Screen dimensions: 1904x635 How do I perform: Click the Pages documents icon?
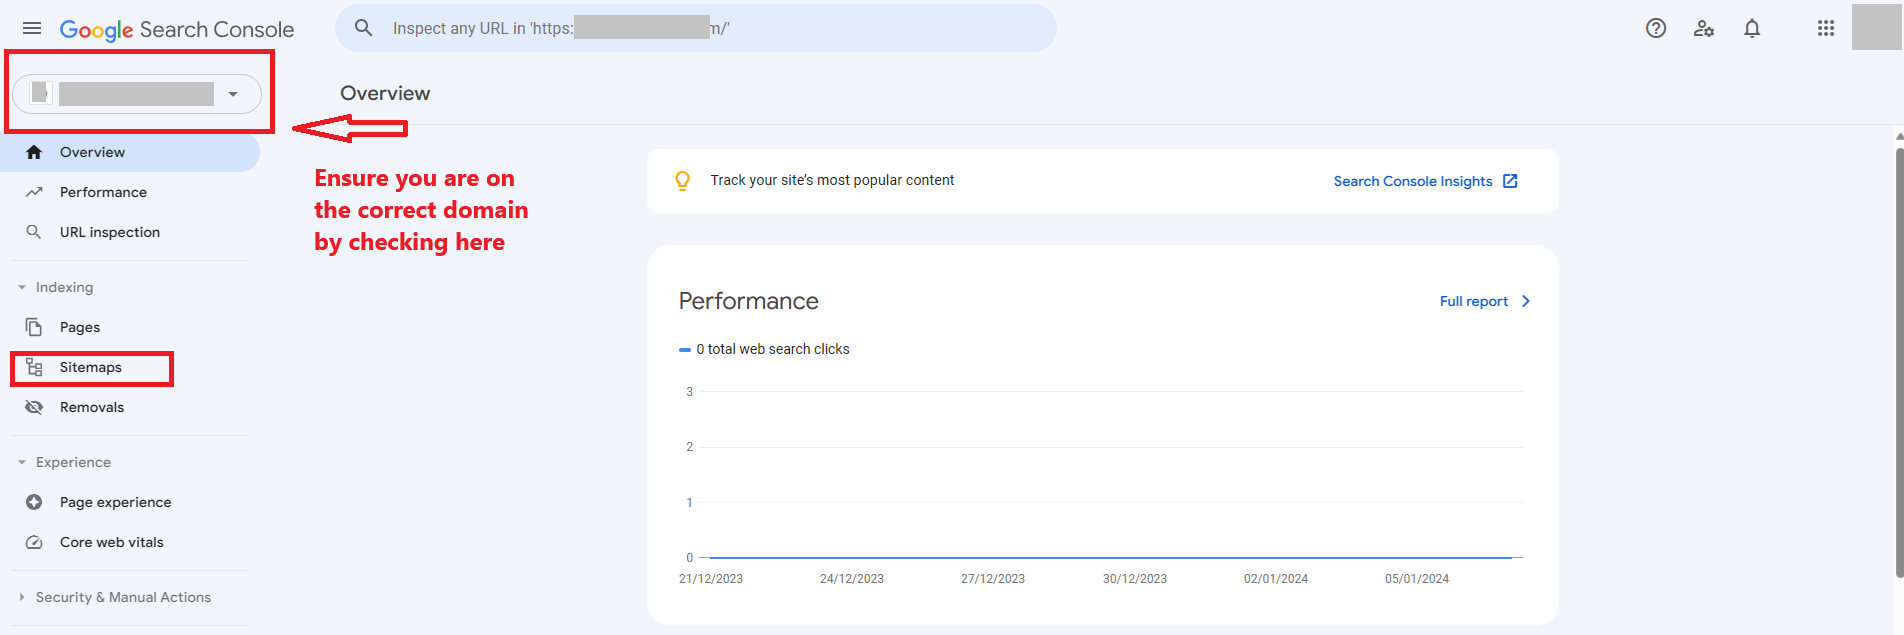34,327
